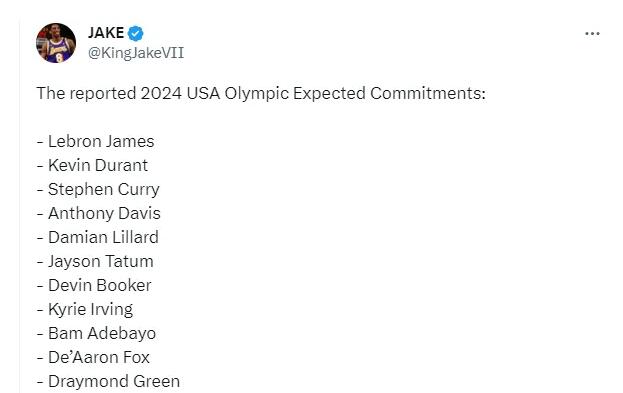Viewport: 623px width, 393px height.
Task: Open the @KingJakeVII handle link
Action: [x=136, y=53]
